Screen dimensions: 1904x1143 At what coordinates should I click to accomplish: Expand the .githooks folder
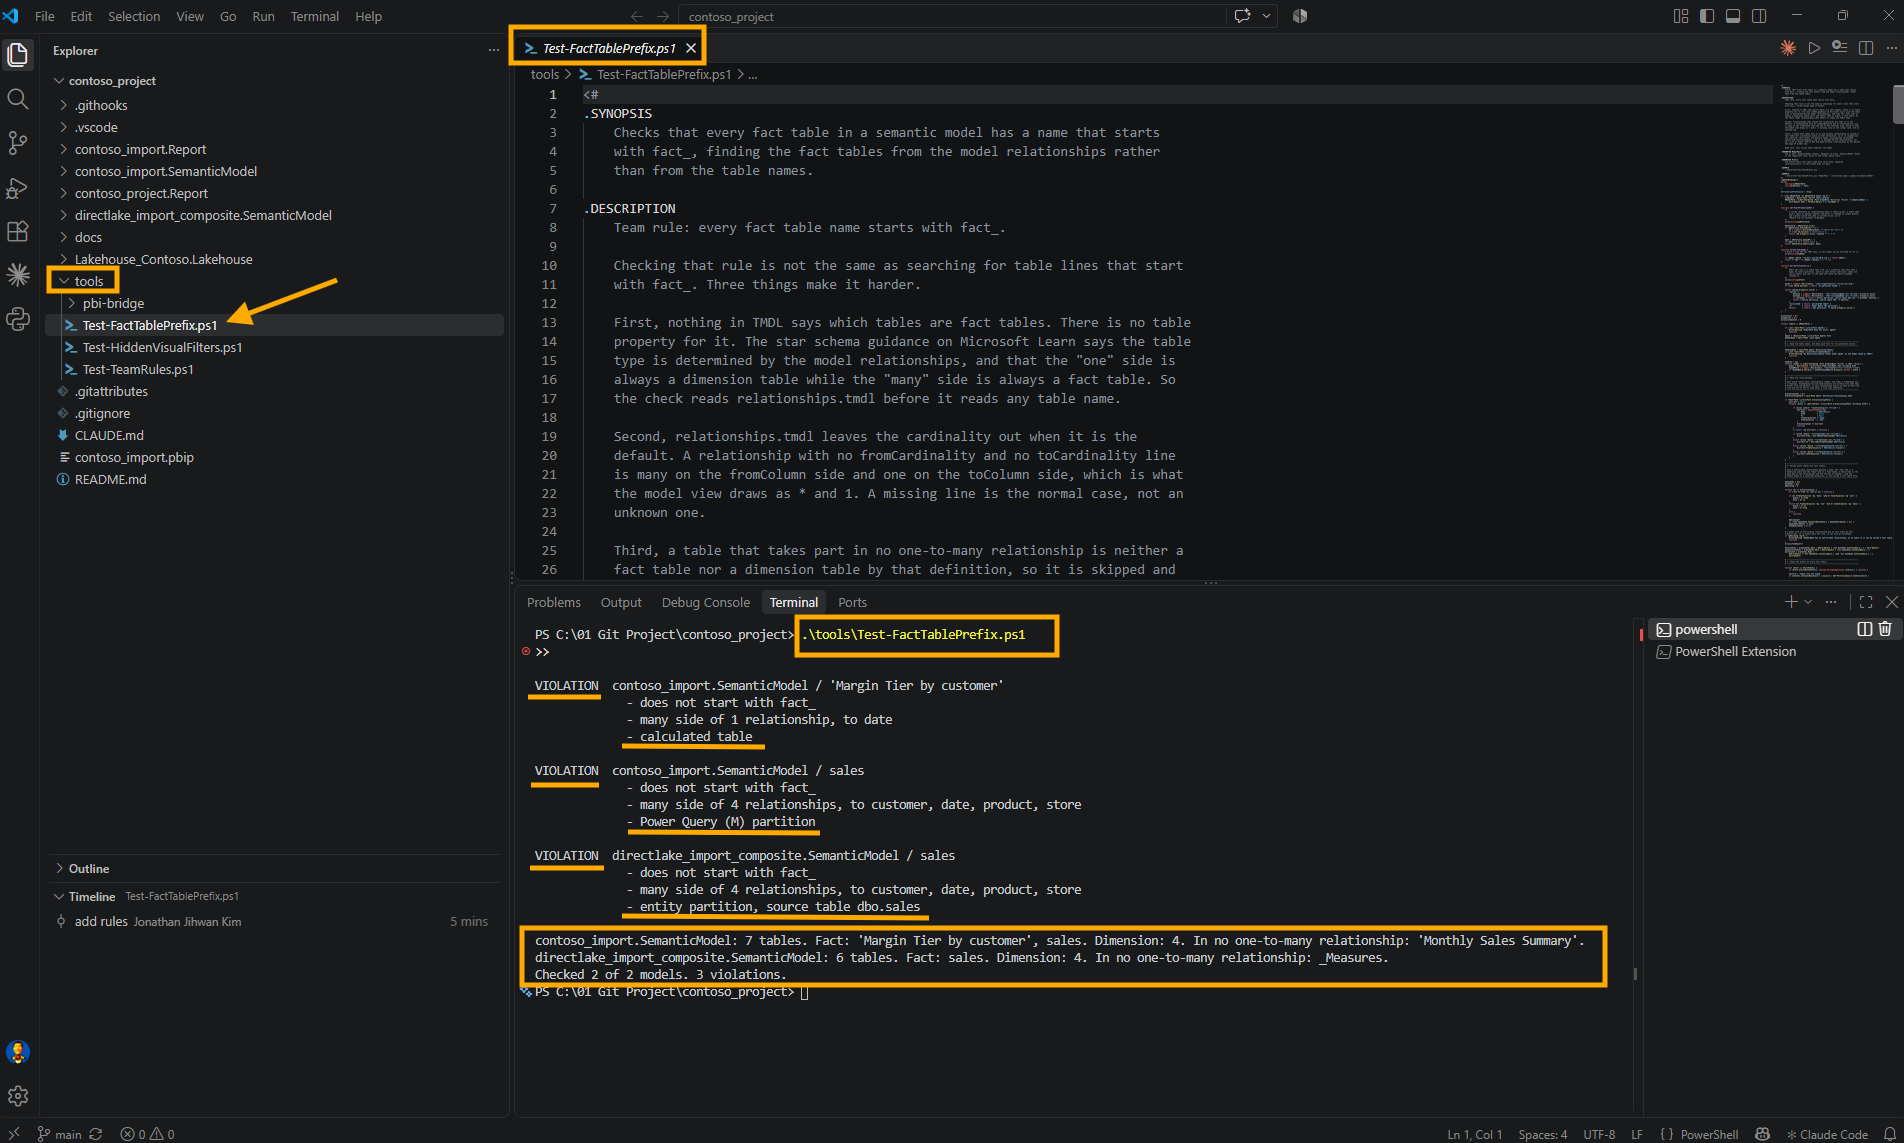click(x=64, y=105)
